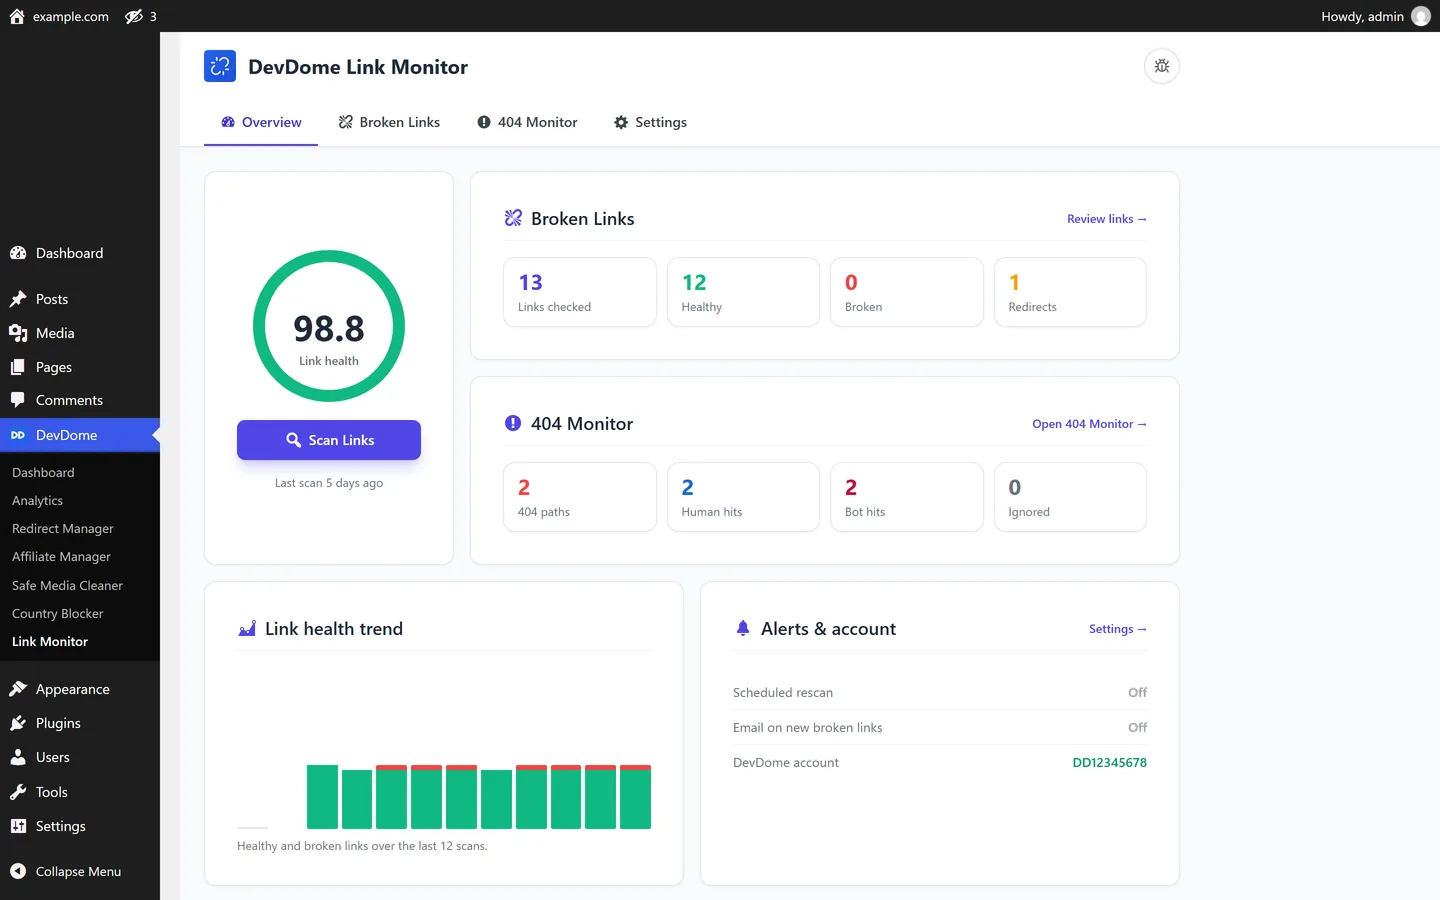Open the Settings tab in Link Monitor
The height and width of the screenshot is (900, 1440).
(650, 122)
